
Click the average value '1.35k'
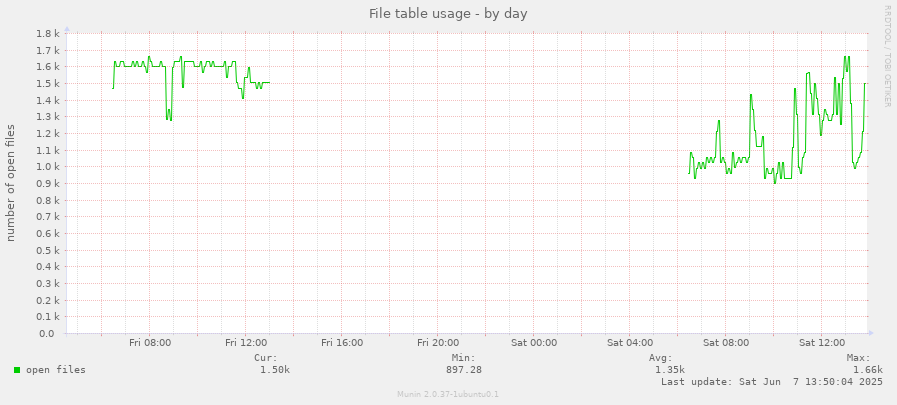click(670, 370)
